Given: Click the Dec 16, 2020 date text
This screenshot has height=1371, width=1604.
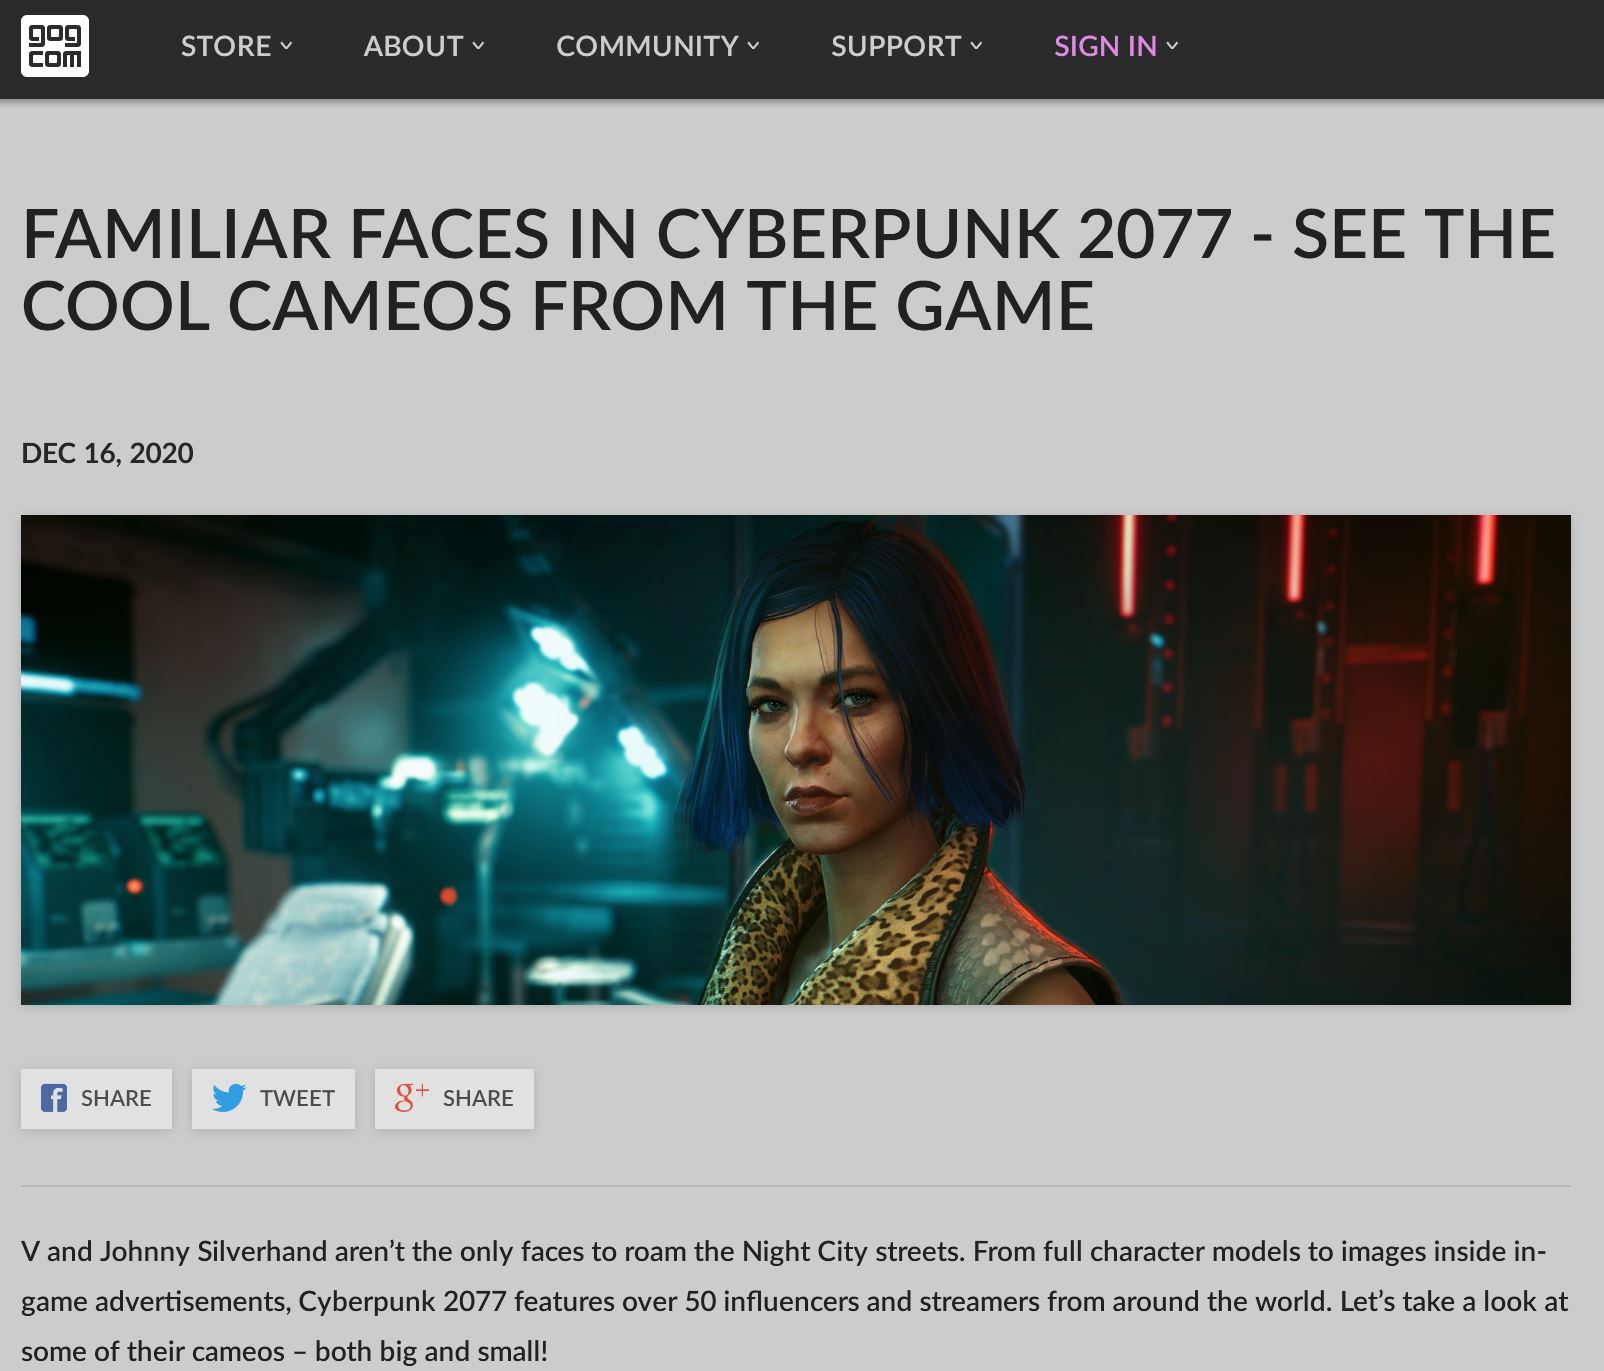Looking at the screenshot, I should (107, 453).
